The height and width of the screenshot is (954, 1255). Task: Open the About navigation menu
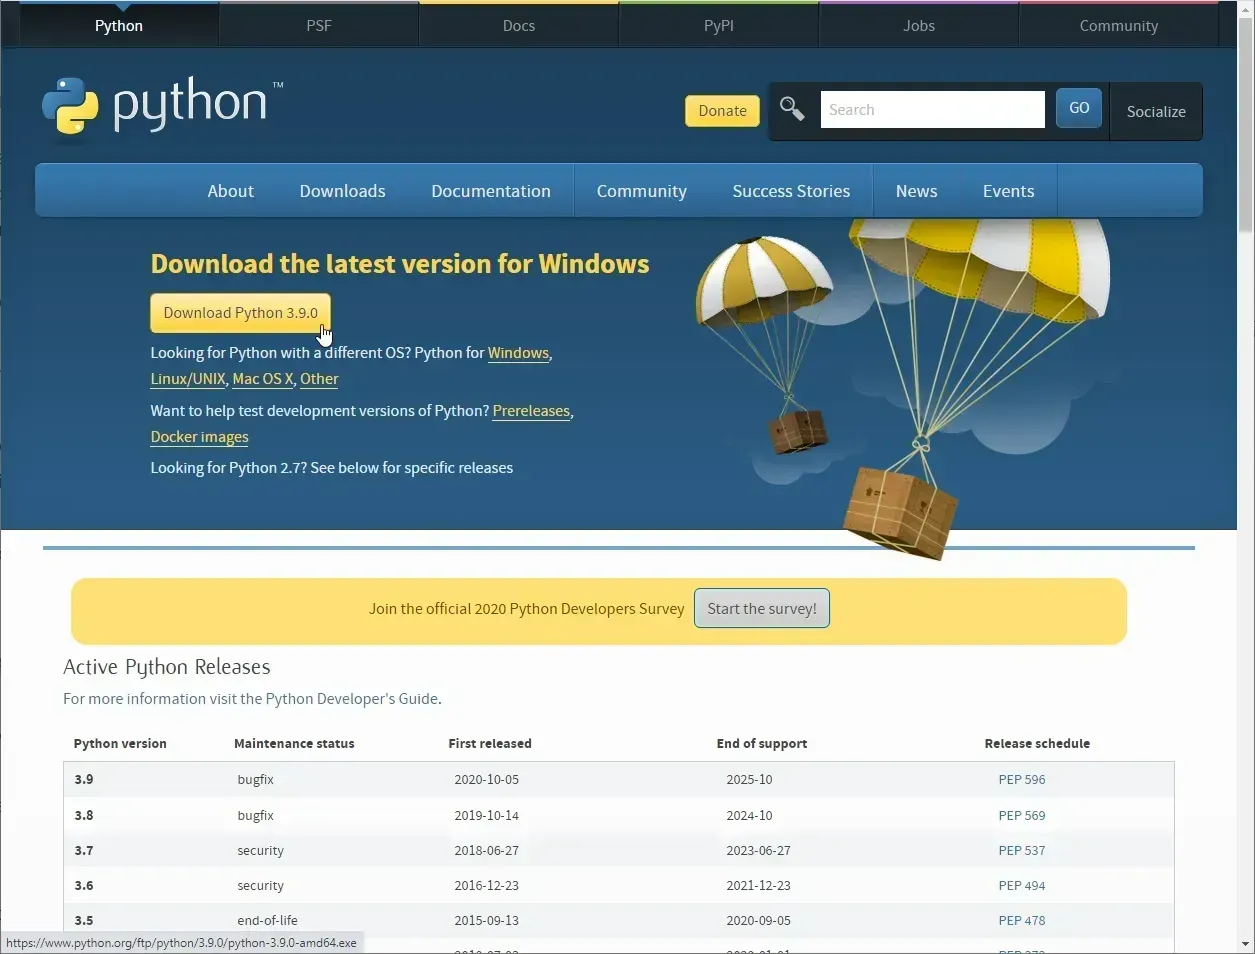(x=231, y=191)
